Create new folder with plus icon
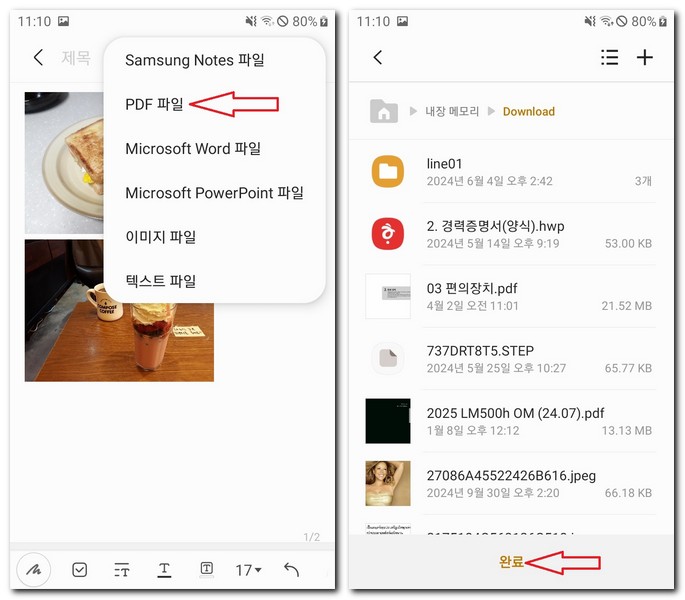The width and height of the screenshot is (685, 600). coord(644,57)
